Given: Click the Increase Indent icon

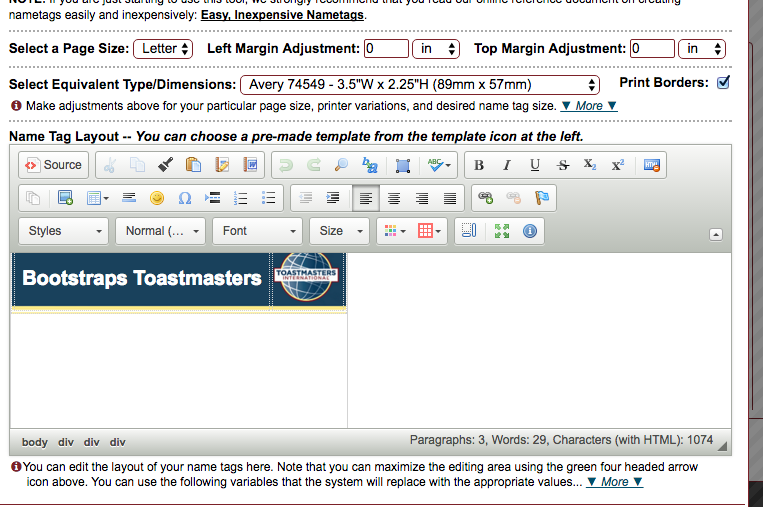Looking at the screenshot, I should (x=333, y=198).
